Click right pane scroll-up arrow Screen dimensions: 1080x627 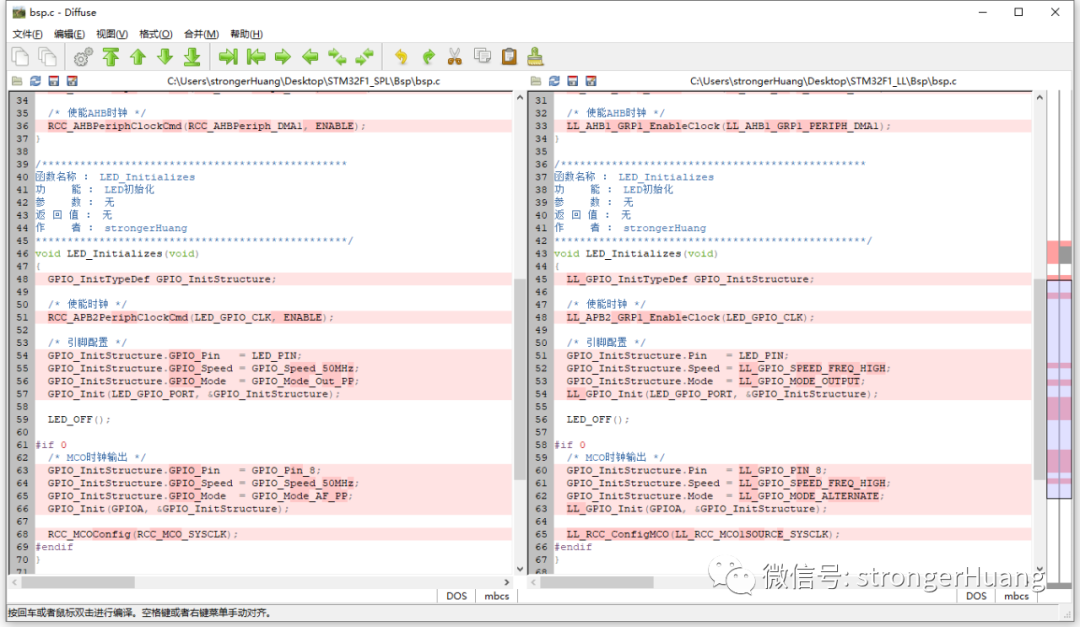[1039, 98]
